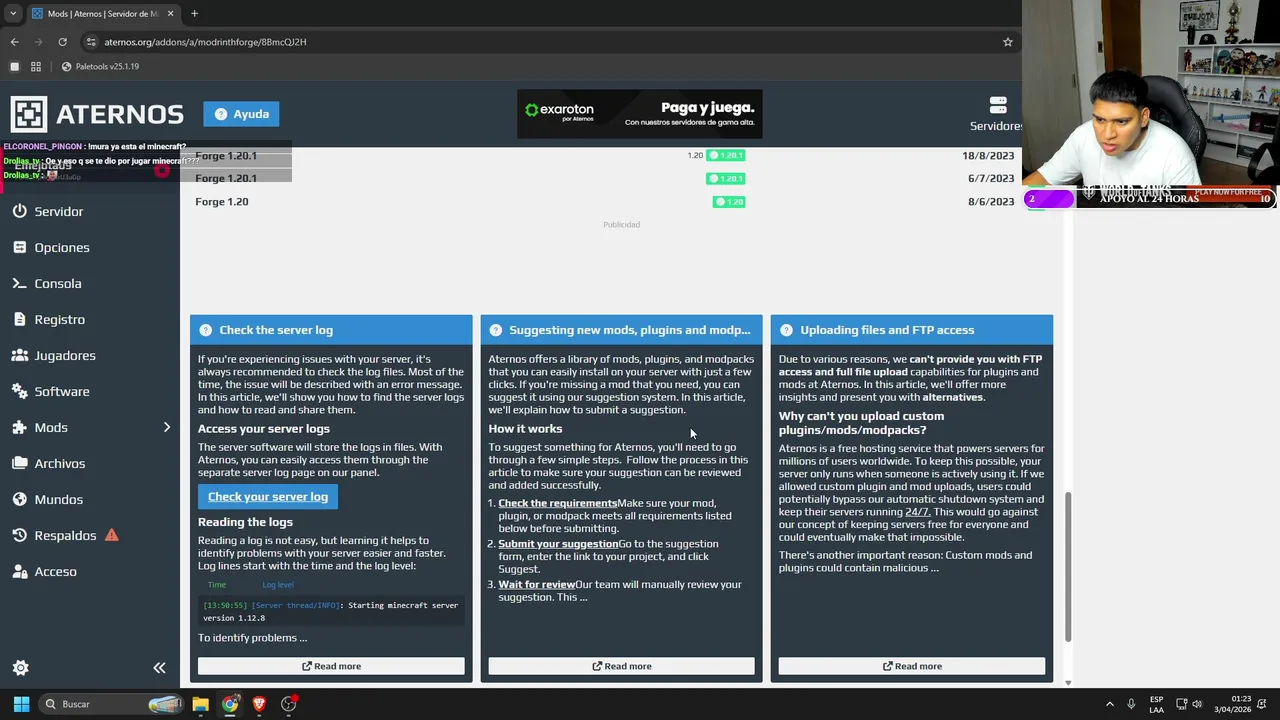The height and width of the screenshot is (720, 1280).
Task: Click the Mods puzzle-piece icon
Action: tap(20, 427)
